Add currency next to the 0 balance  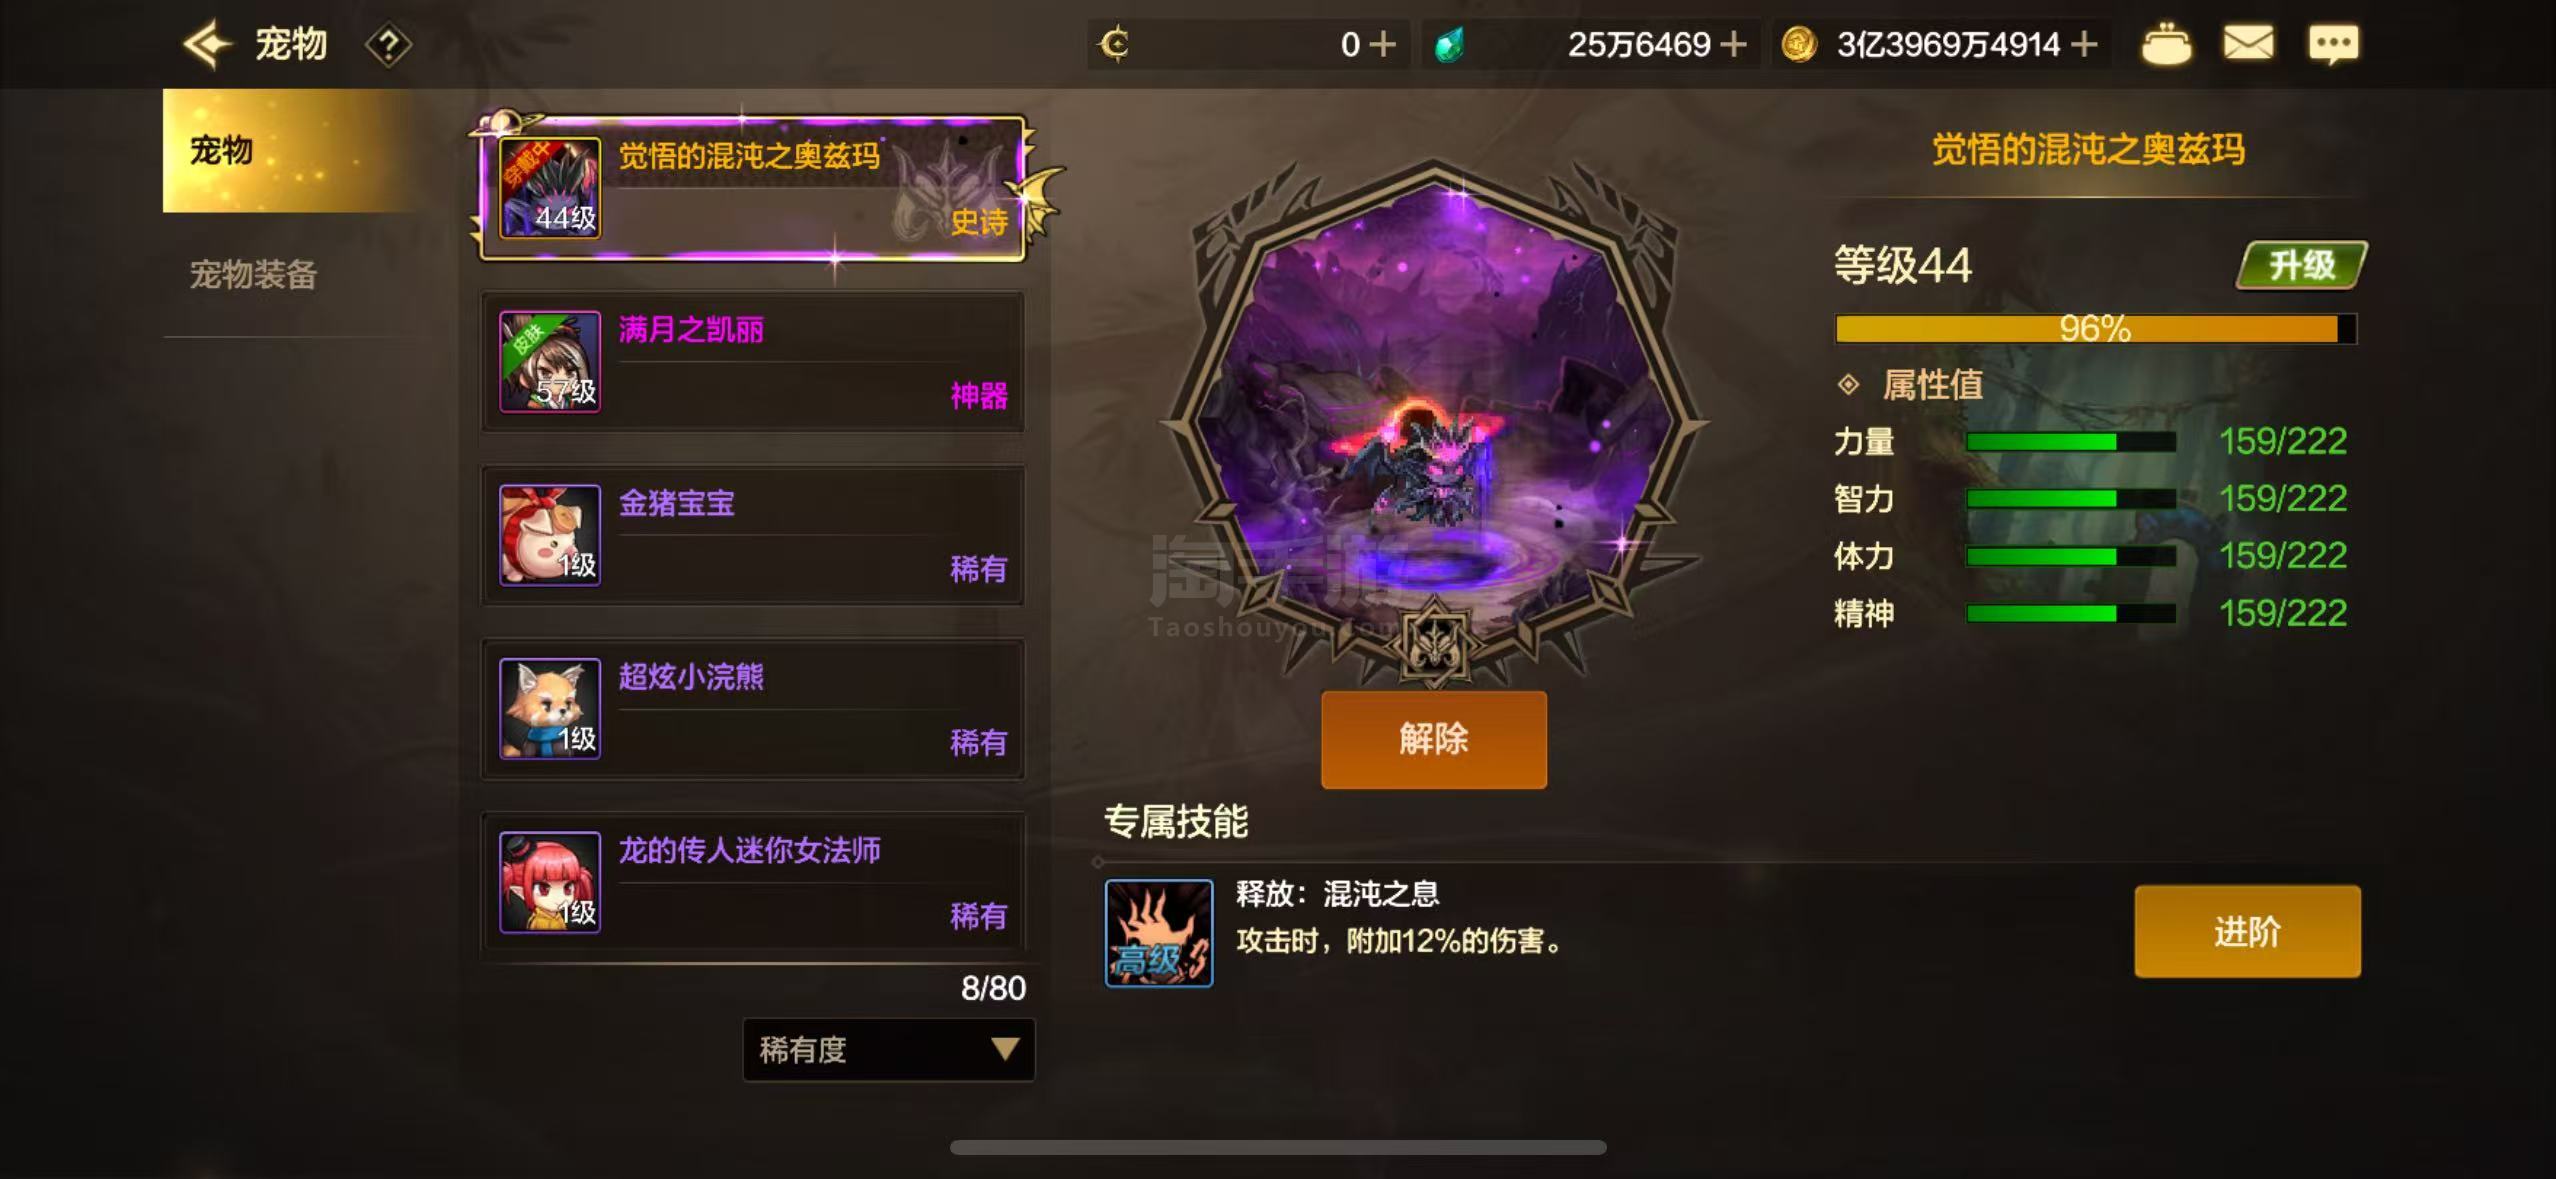pos(1382,45)
